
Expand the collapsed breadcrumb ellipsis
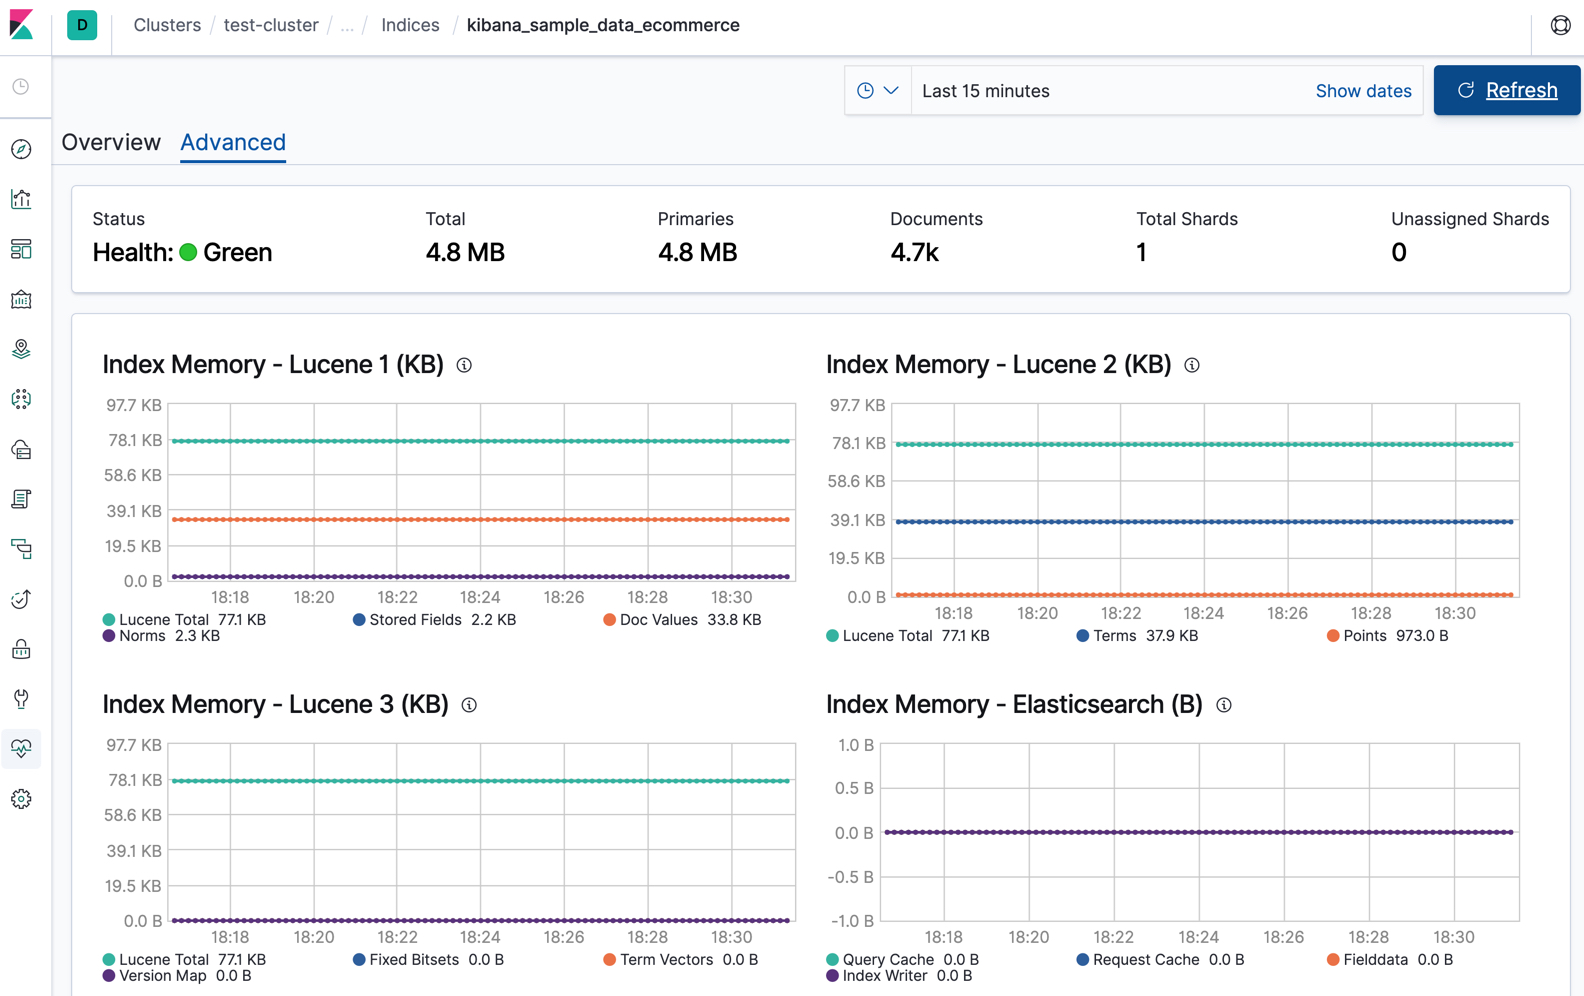(347, 26)
